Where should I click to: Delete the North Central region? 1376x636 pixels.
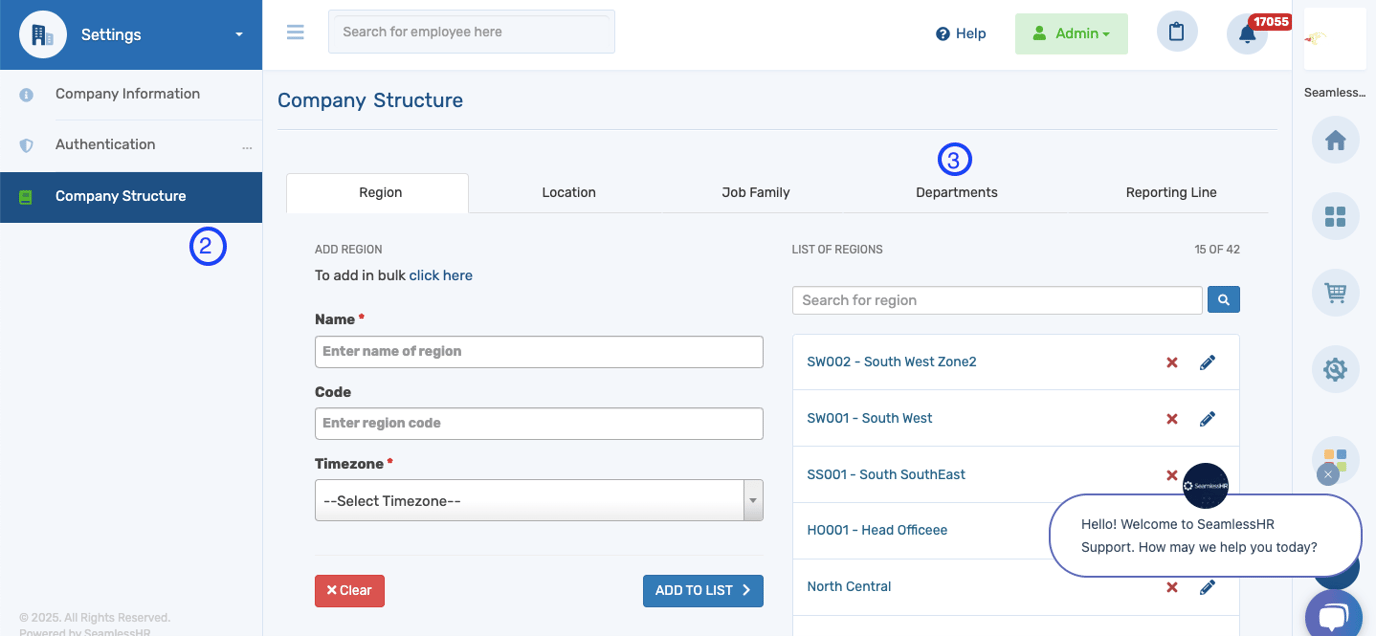(x=1172, y=587)
